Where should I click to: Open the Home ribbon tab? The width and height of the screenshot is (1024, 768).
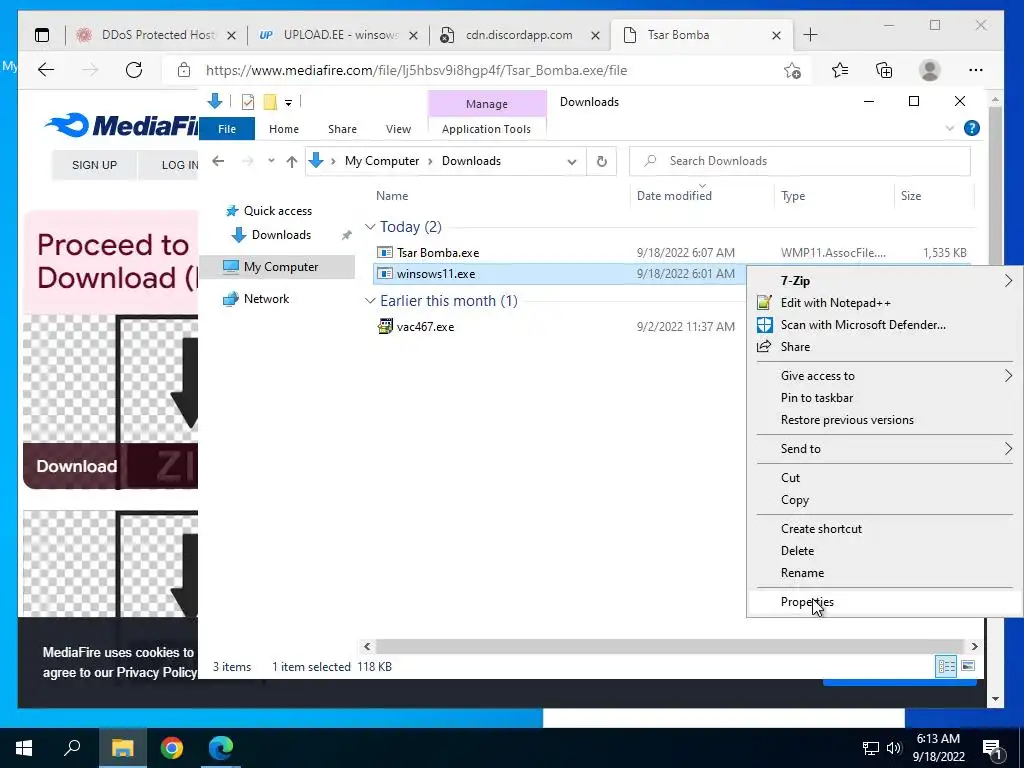tap(283, 129)
